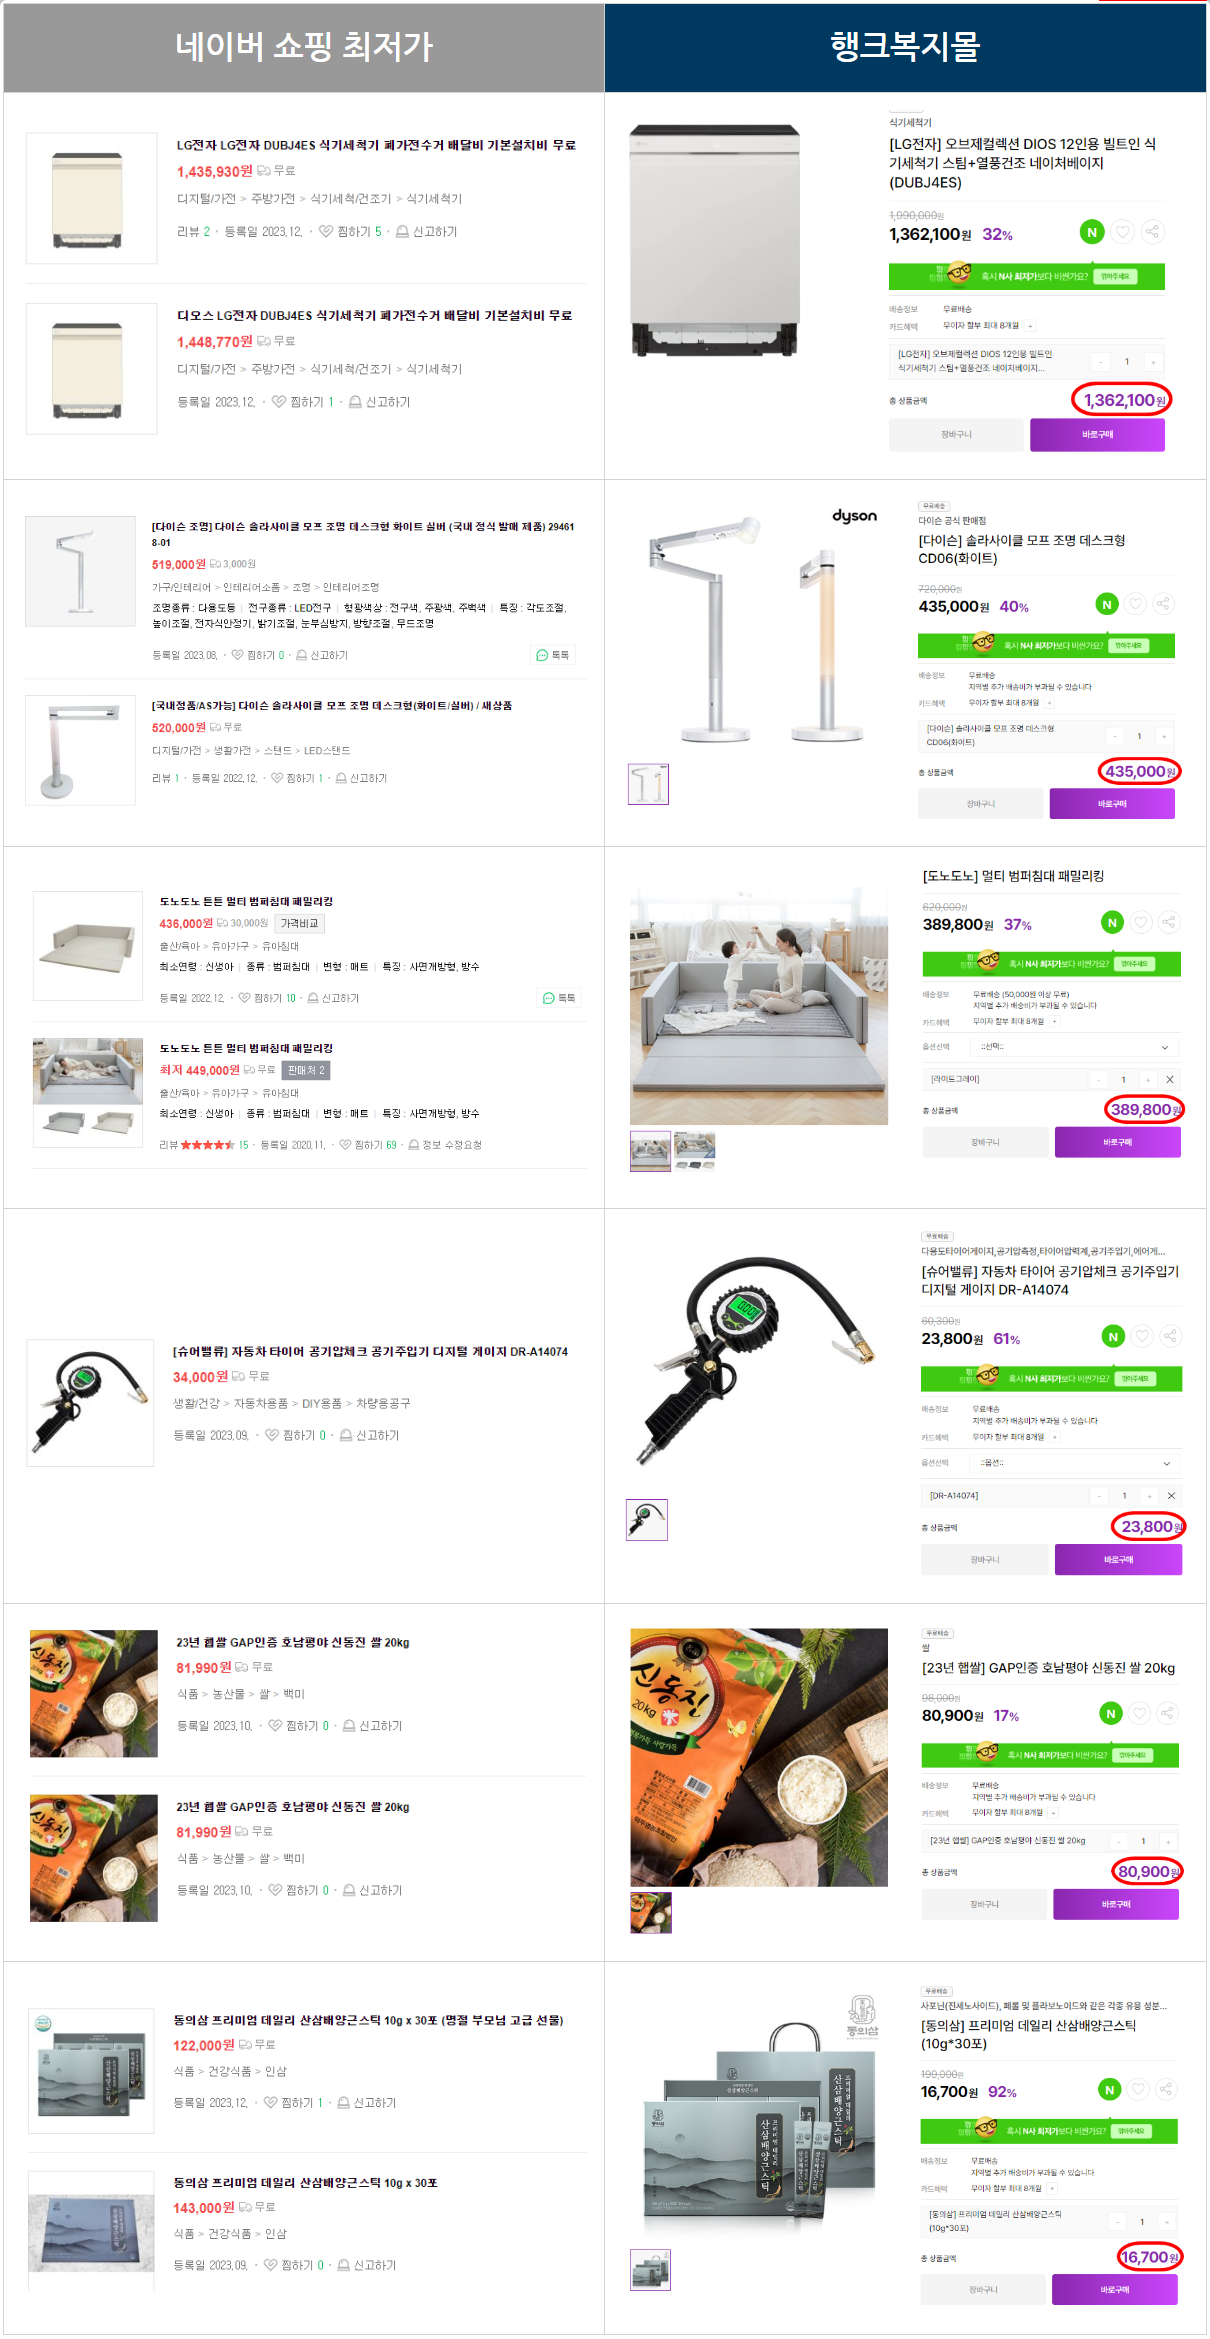1210x2339 pixels.
Task: Click the heart icon for 동의삼 ginseng sticks
Action: click(x=1139, y=2089)
